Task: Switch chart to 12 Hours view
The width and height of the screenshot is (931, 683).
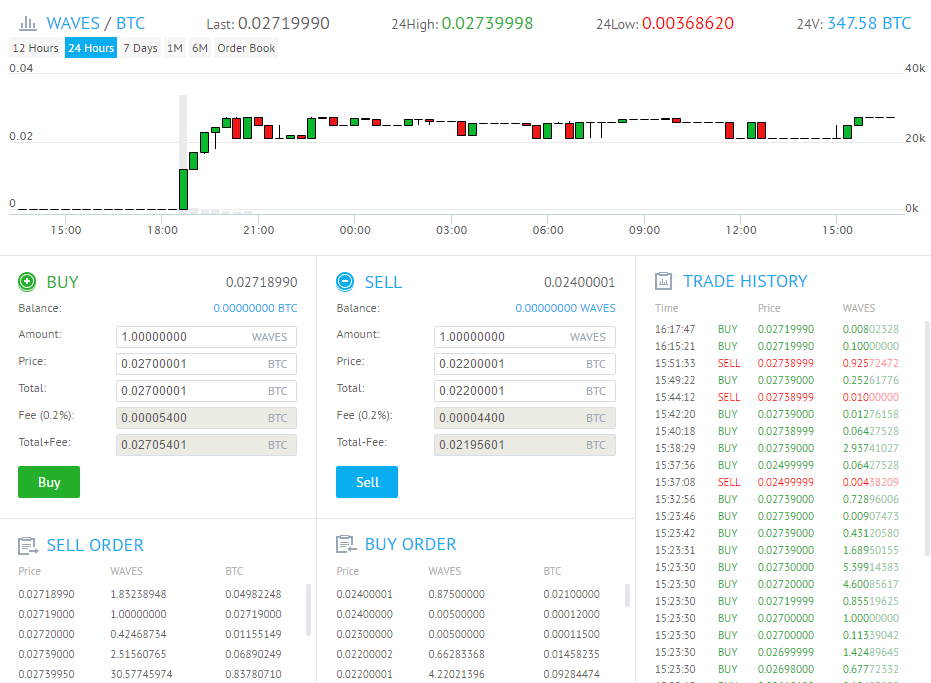Action: tap(35, 48)
